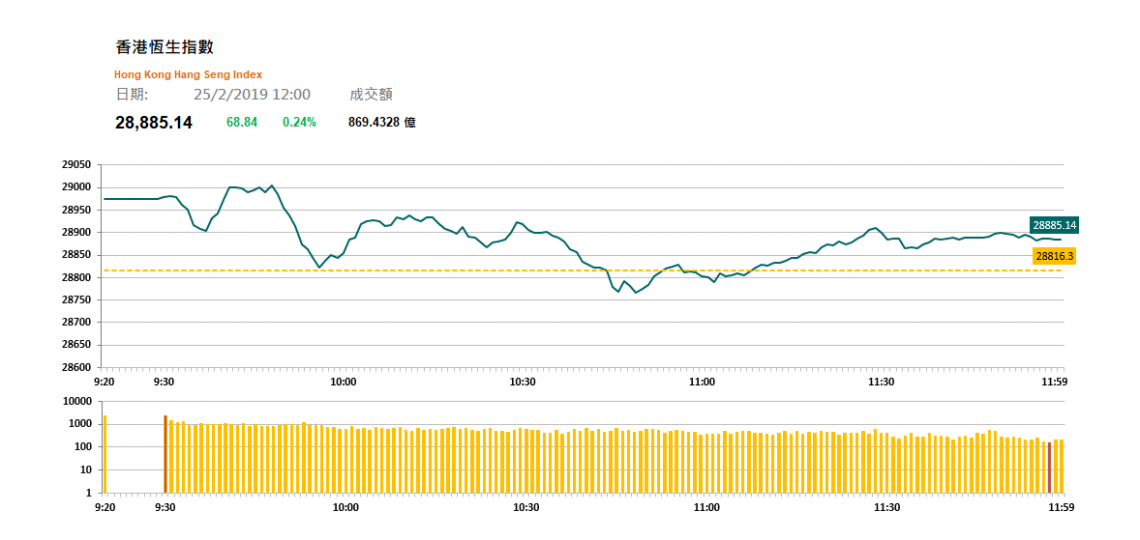
Task: Click the 28600 y-axis label
Action: point(77,368)
